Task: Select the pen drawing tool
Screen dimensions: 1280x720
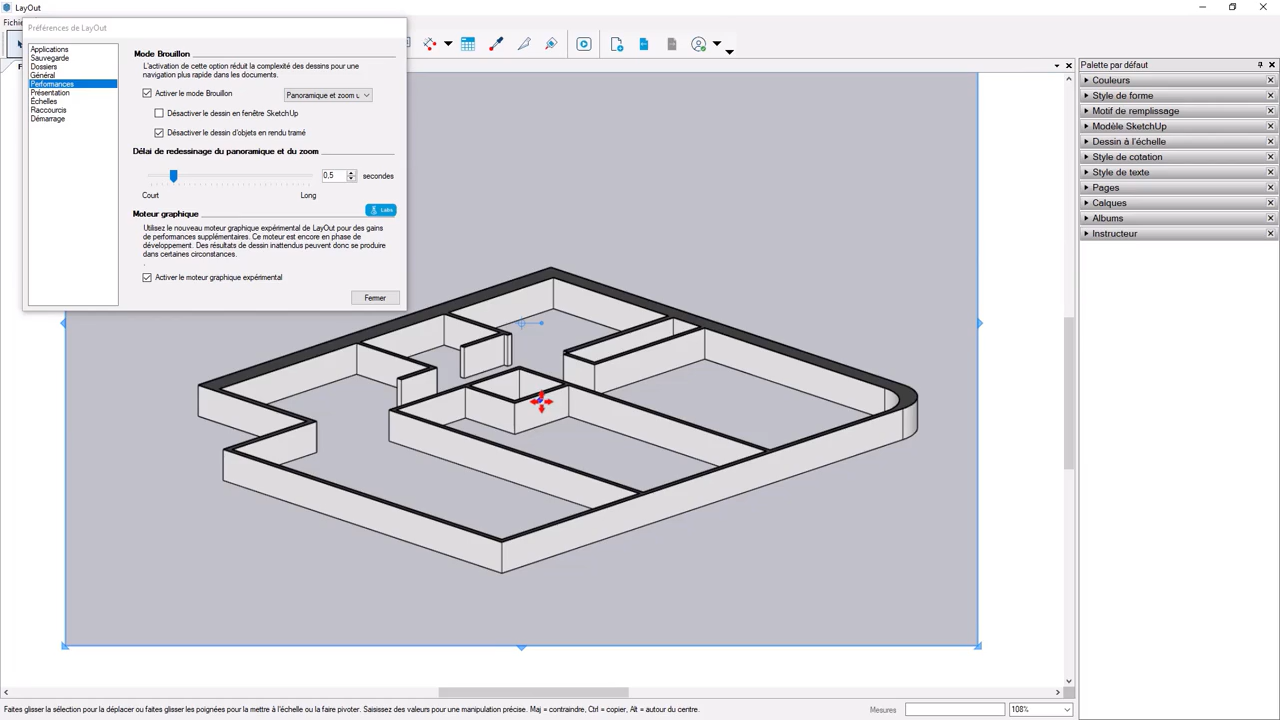Action: (523, 44)
